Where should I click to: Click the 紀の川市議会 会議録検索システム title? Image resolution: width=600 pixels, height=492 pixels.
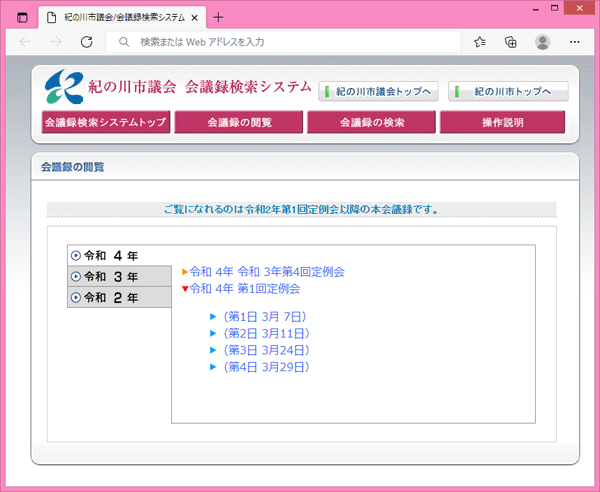coord(200,87)
